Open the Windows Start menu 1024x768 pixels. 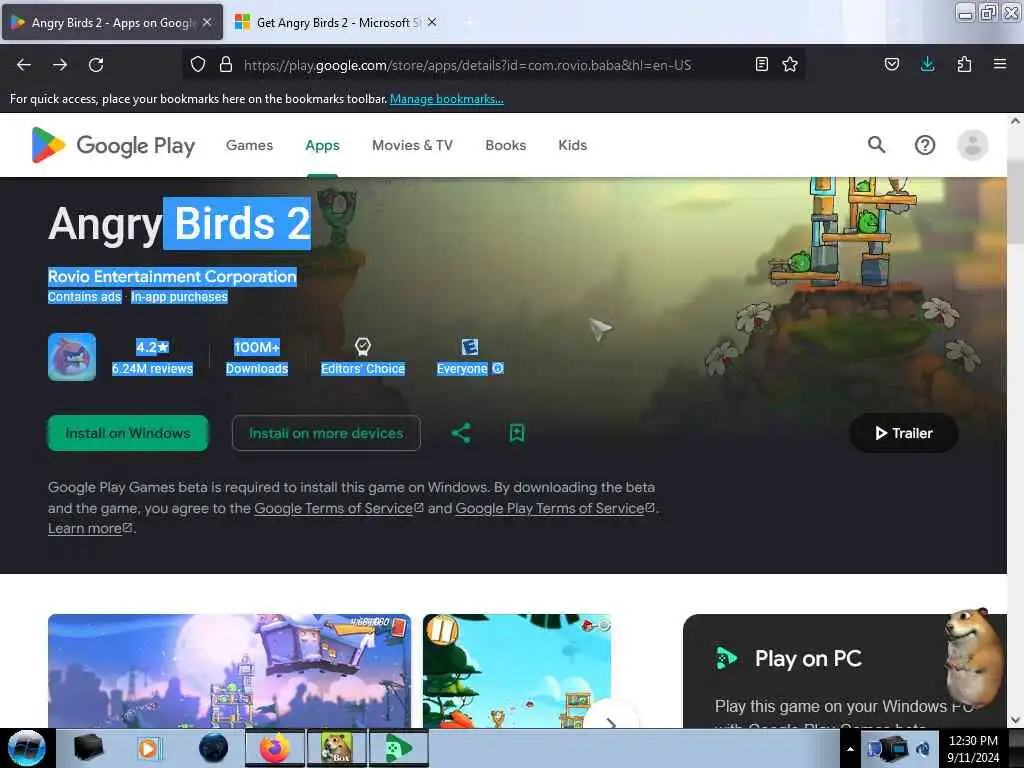[26, 748]
